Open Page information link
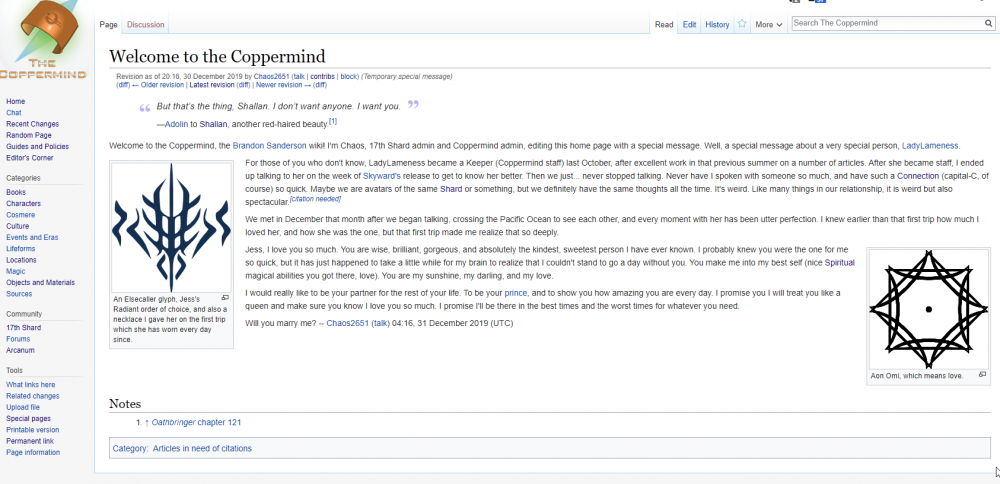This screenshot has width=1000, height=484. click(33, 452)
